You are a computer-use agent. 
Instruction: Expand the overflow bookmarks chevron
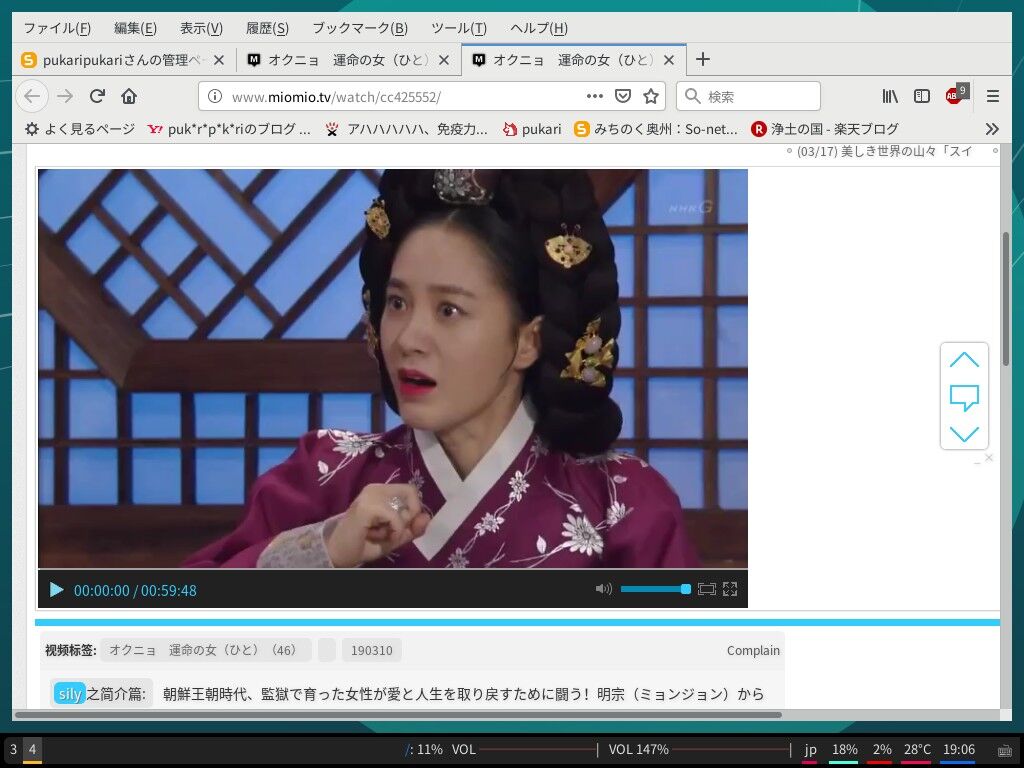point(992,128)
